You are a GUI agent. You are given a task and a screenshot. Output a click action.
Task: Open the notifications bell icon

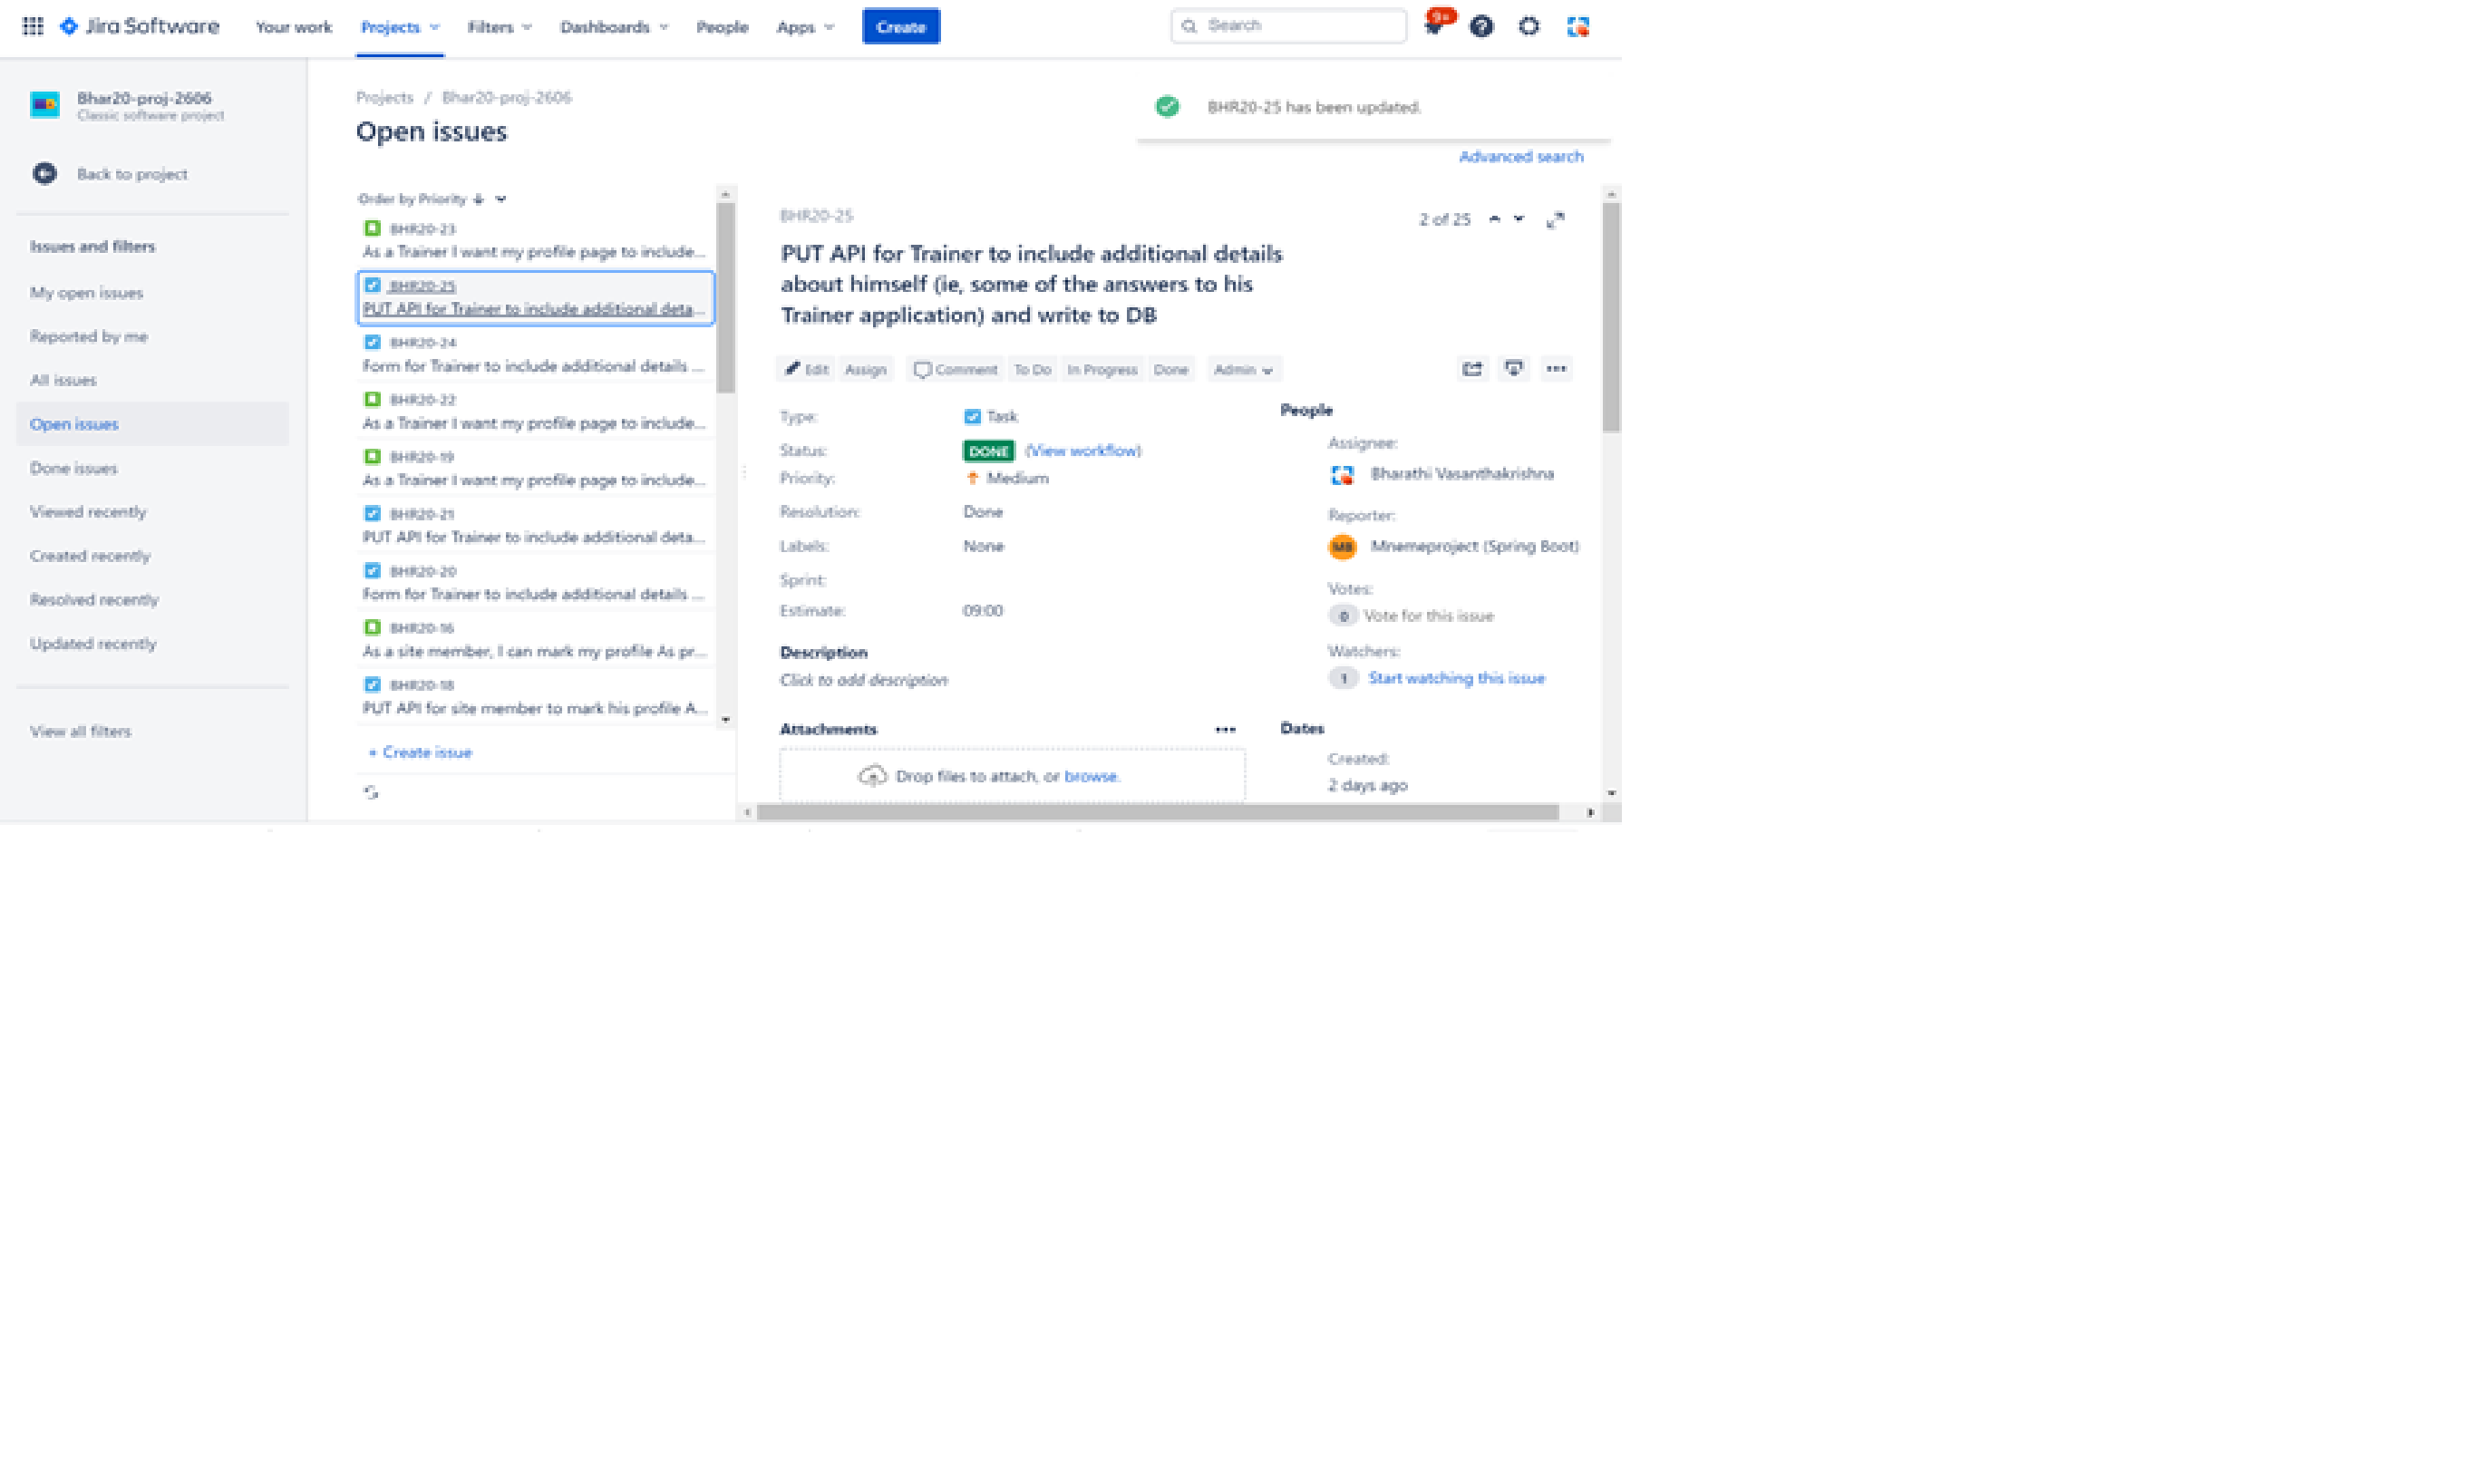[x=1433, y=26]
